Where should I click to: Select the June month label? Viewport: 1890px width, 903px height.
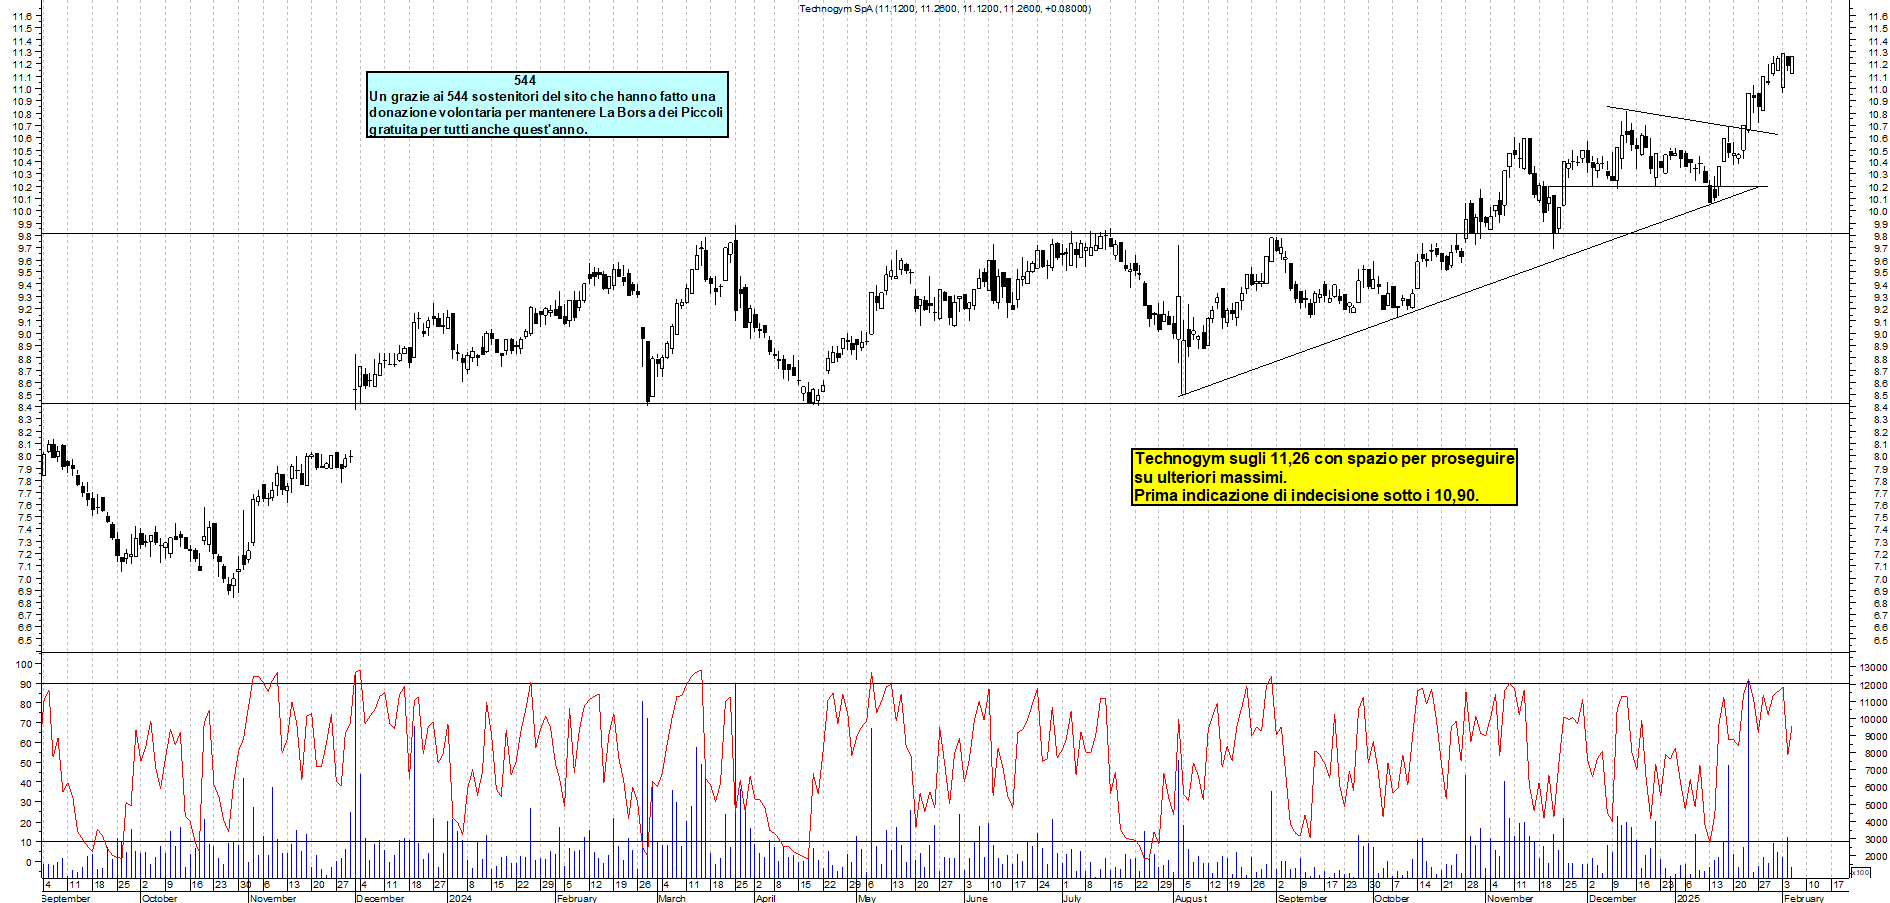click(976, 898)
